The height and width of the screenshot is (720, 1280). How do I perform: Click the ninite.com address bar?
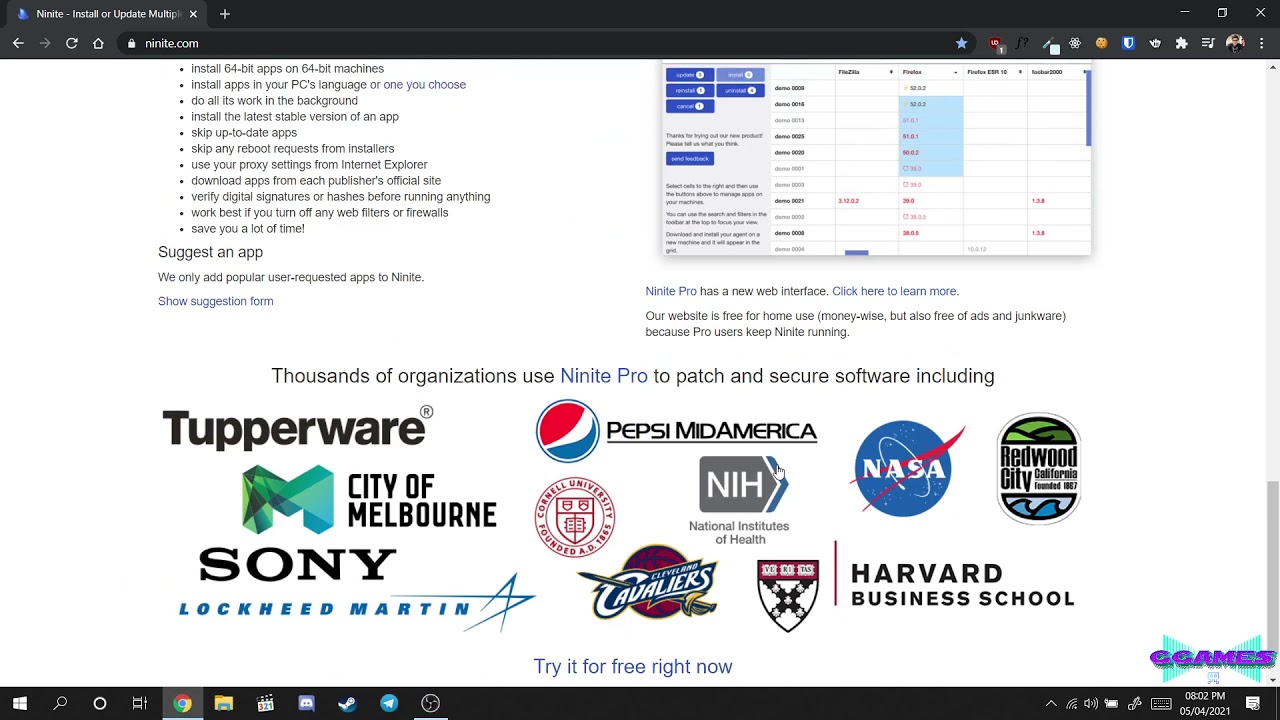(540, 43)
